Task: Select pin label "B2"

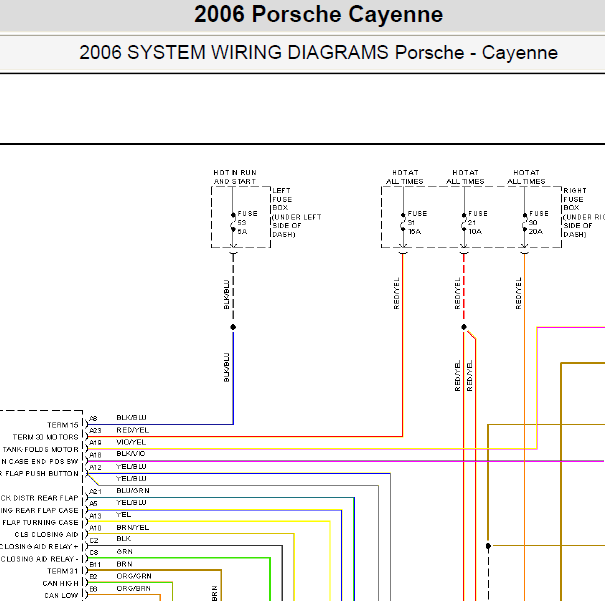Action: (x=93, y=577)
